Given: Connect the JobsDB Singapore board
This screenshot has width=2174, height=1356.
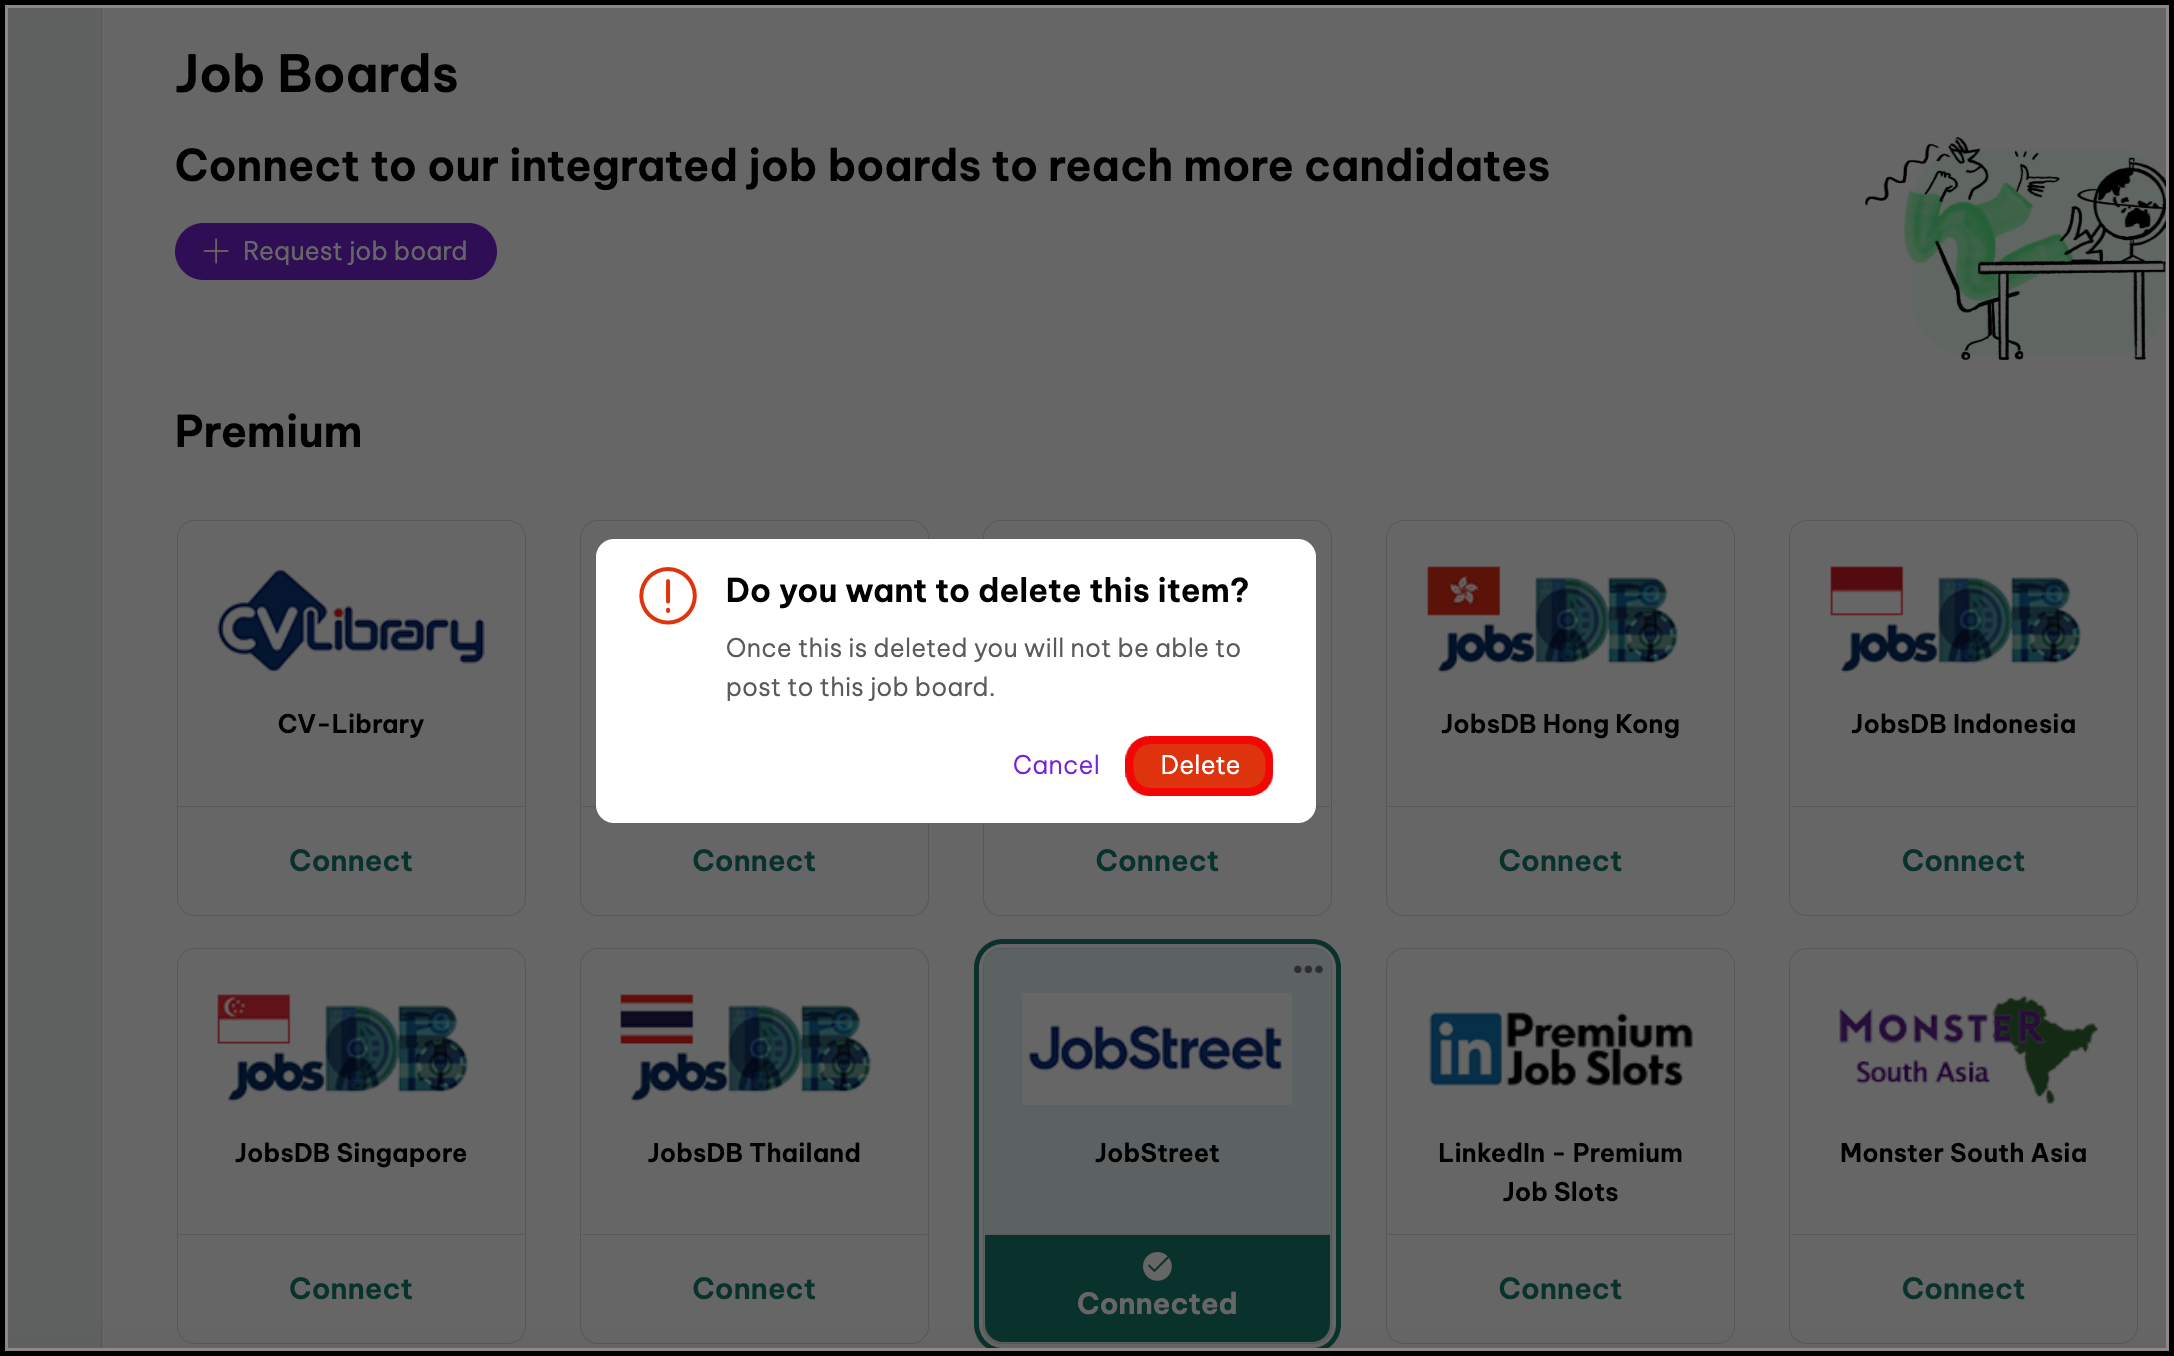Looking at the screenshot, I should pos(351,1289).
